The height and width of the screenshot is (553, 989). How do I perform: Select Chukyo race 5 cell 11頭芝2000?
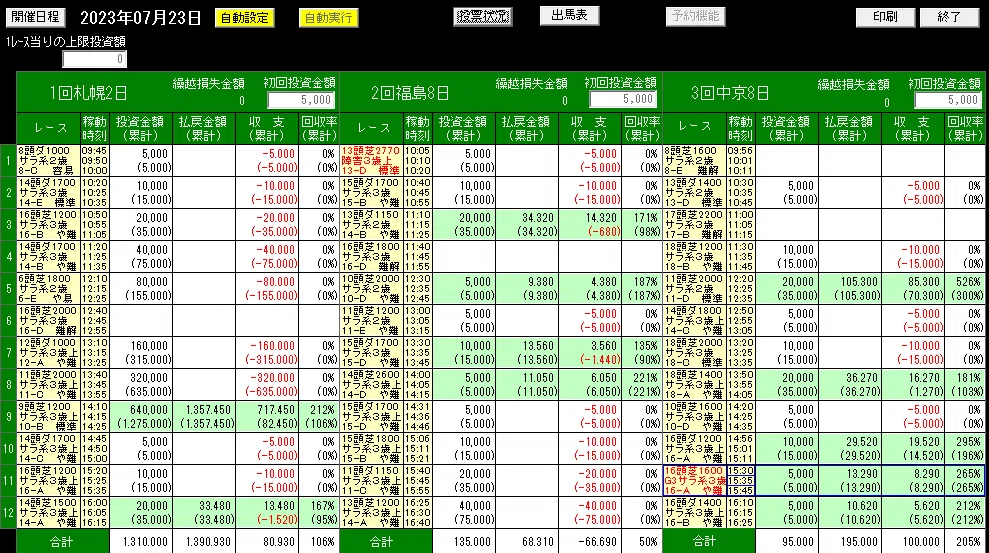pyautogui.click(x=694, y=288)
